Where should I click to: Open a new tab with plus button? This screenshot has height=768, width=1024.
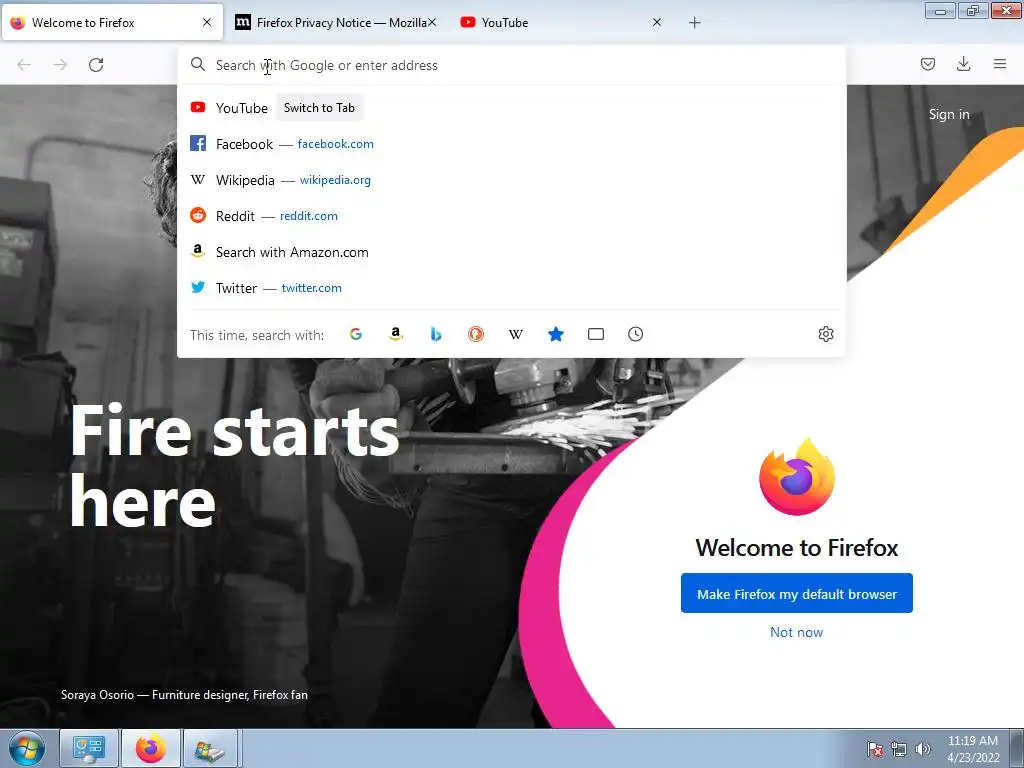click(x=695, y=23)
